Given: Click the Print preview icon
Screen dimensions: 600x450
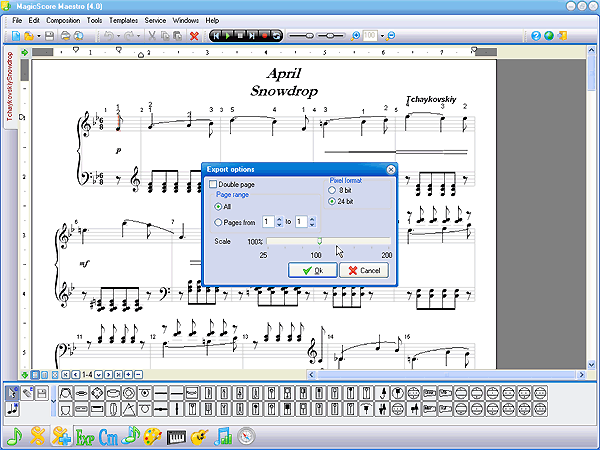Looking at the screenshot, I should 78,36.
